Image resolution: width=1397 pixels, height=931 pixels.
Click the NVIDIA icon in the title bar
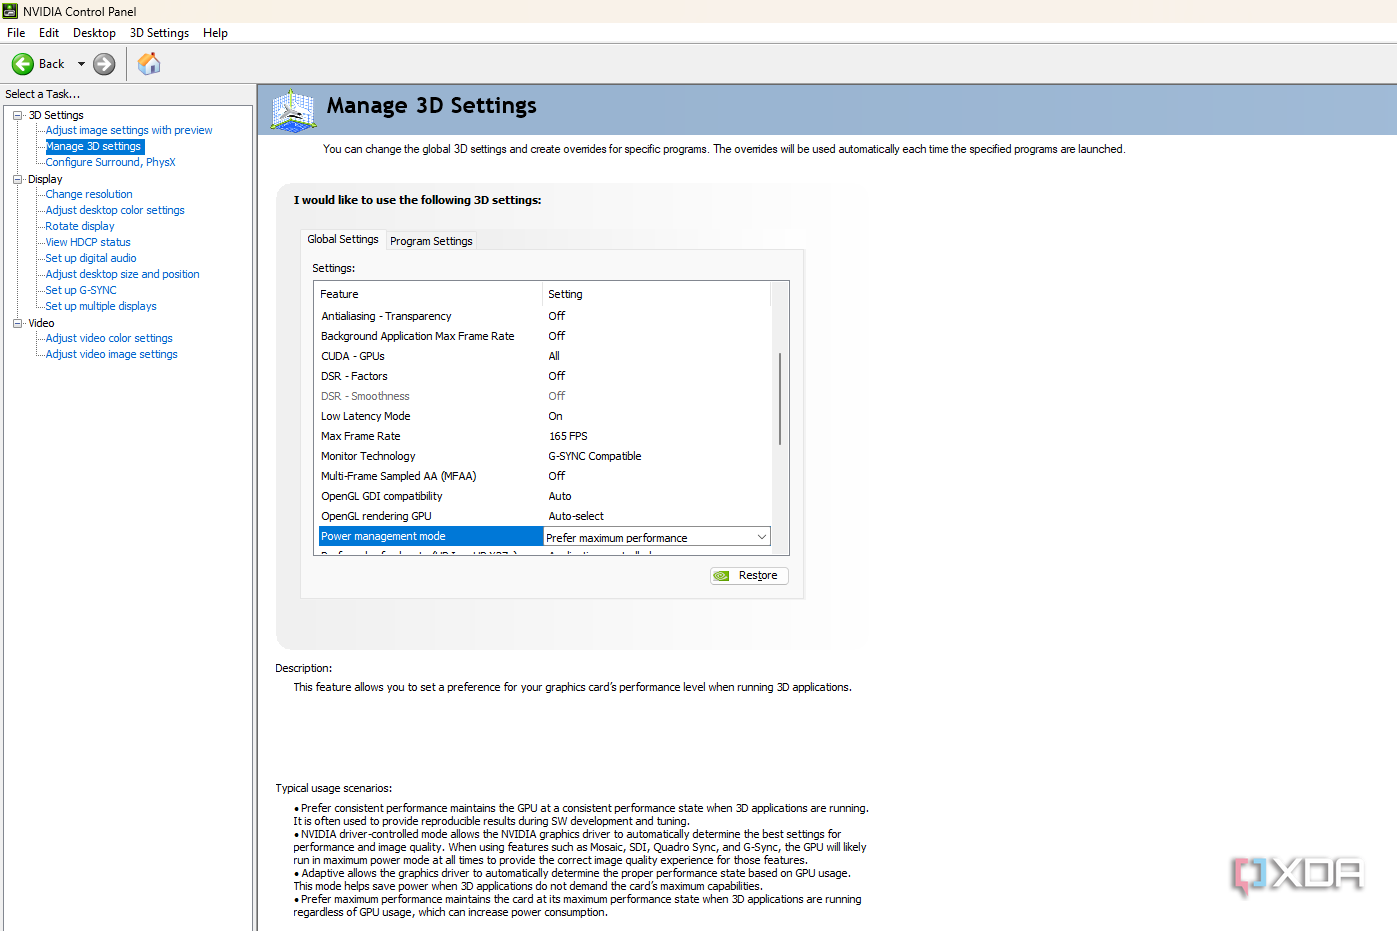click(10, 11)
